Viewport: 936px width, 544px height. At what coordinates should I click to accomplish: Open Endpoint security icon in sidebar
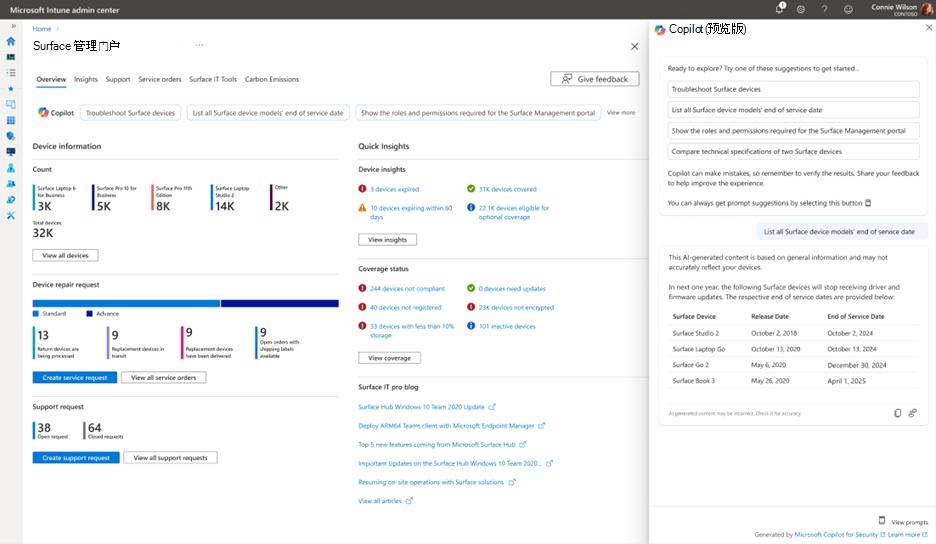coord(11,136)
